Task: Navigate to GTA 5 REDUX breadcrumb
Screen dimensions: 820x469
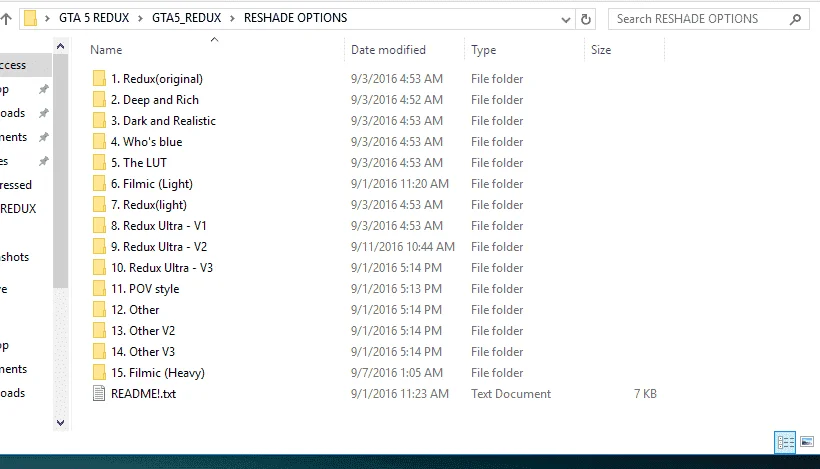Action: click(x=94, y=18)
